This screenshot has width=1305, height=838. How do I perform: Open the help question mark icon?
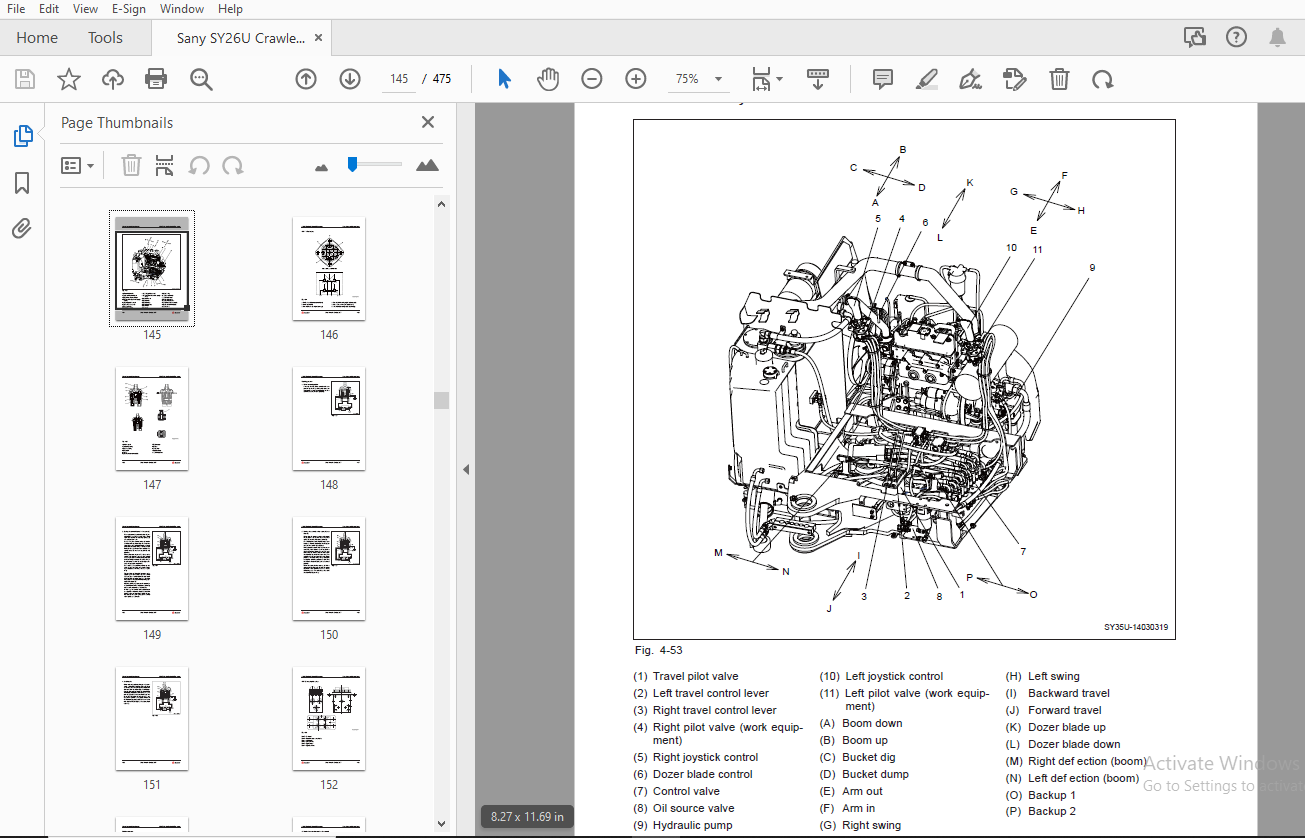tap(1237, 38)
